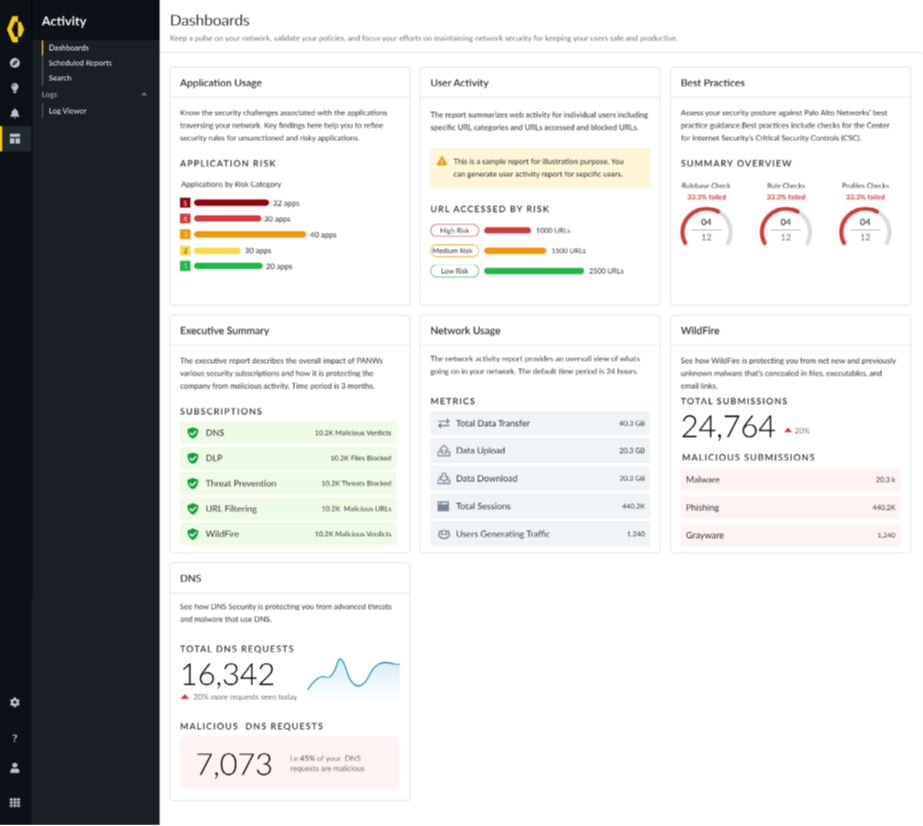Click the Low Risk URL pill
This screenshot has width=923, height=826.
[454, 271]
